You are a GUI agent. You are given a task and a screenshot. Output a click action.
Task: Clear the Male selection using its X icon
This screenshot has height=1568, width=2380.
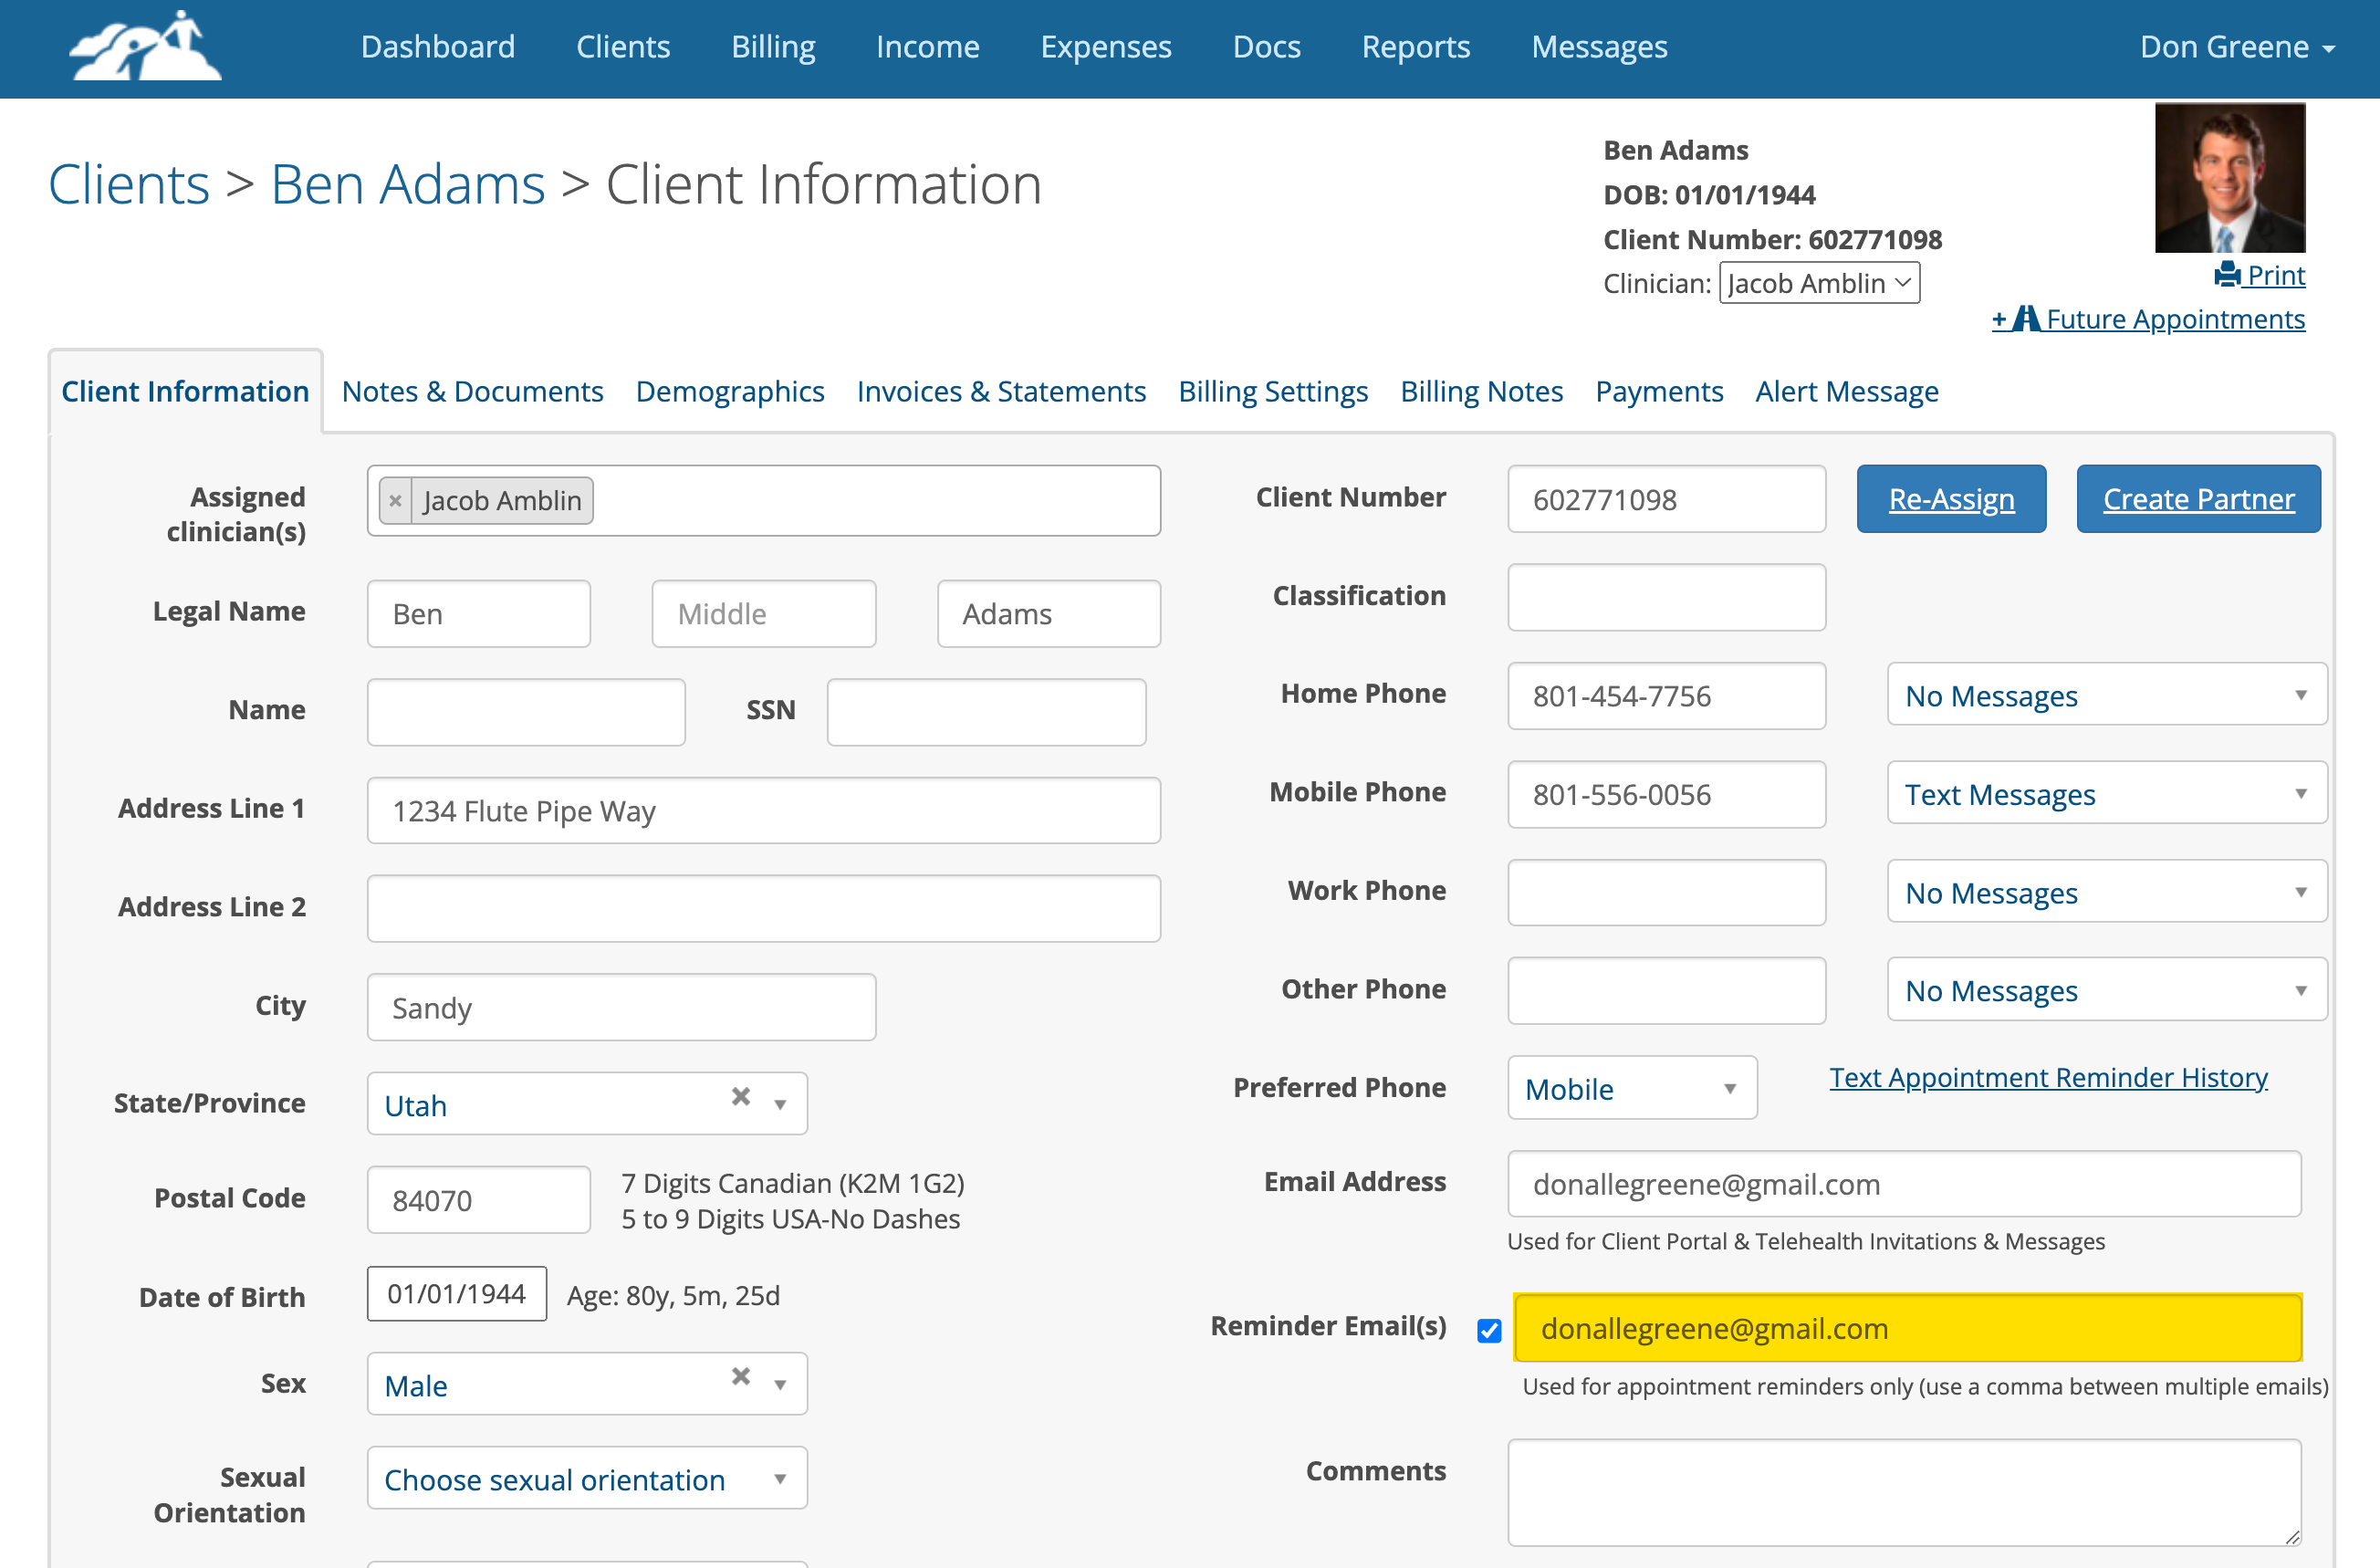(740, 1376)
